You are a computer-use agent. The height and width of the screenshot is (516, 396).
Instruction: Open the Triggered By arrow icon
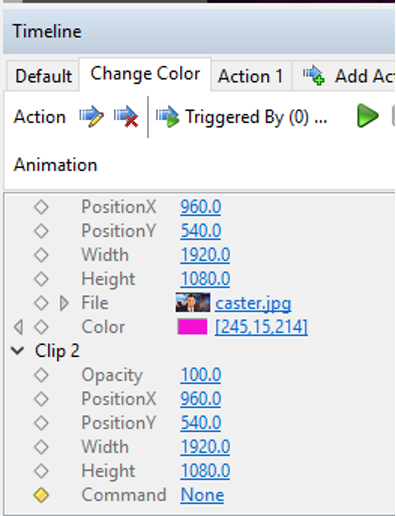point(168,116)
